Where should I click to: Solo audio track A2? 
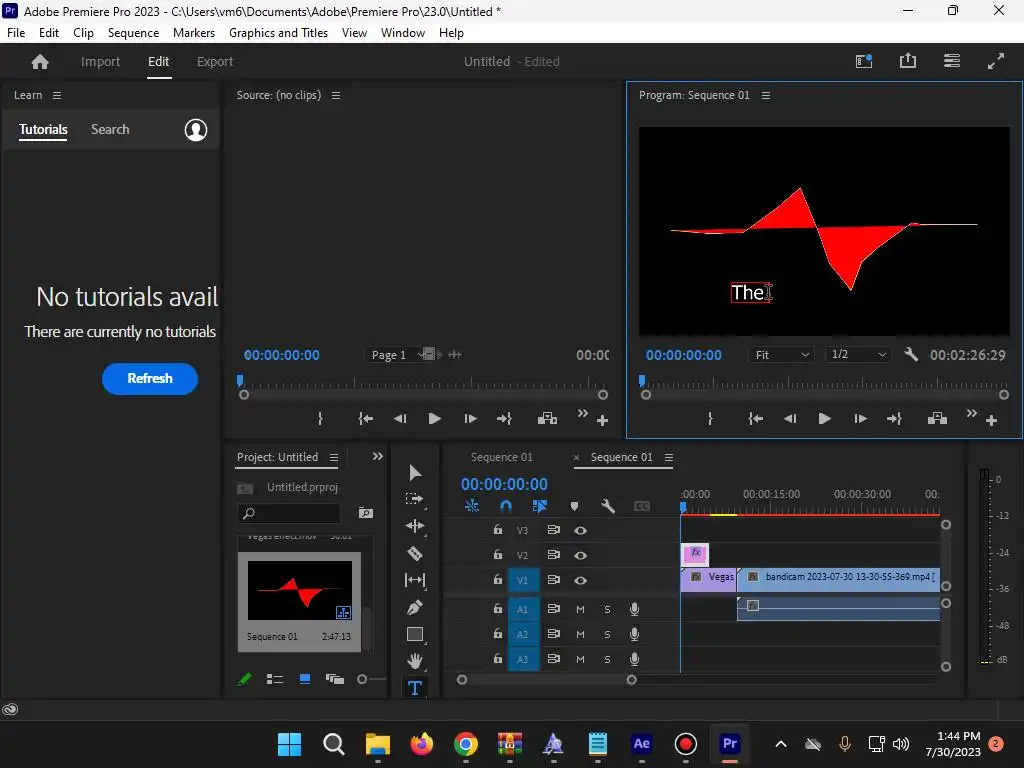pos(607,634)
